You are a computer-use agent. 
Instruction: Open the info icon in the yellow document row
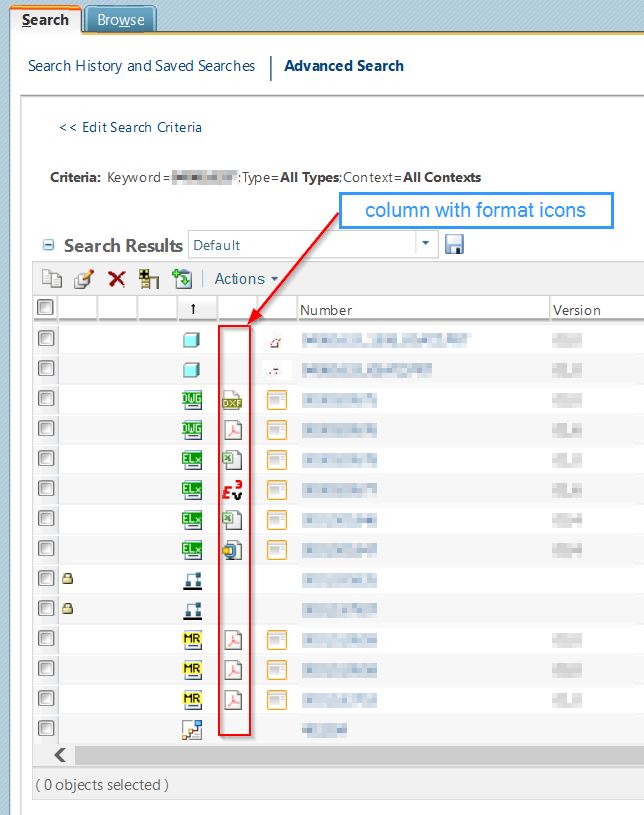pos(277,549)
